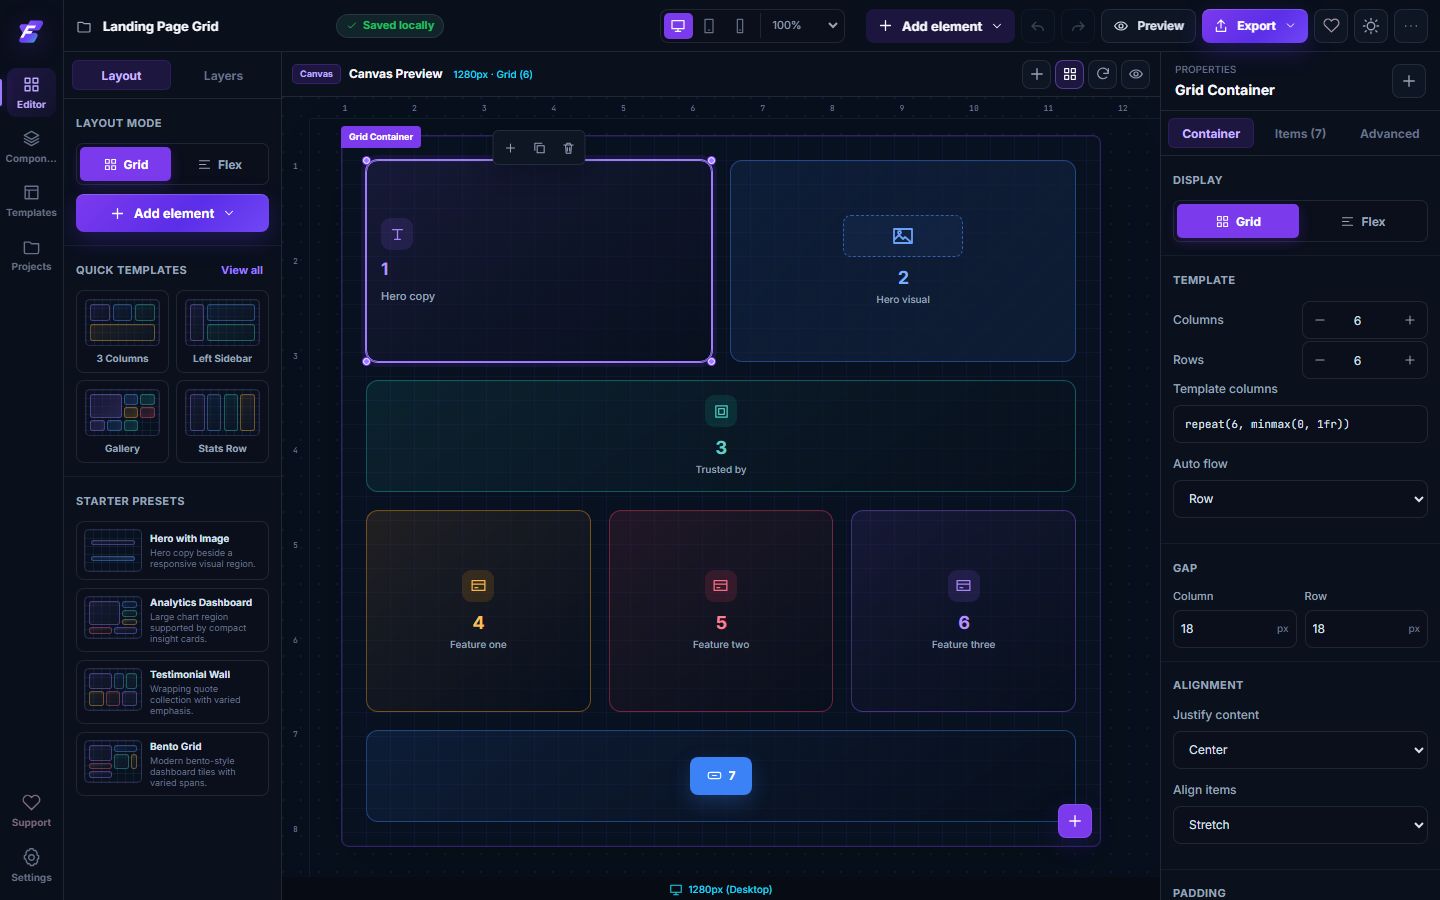The width and height of the screenshot is (1440, 900).
Task: Select the Items (7) tab
Action: tap(1300, 133)
